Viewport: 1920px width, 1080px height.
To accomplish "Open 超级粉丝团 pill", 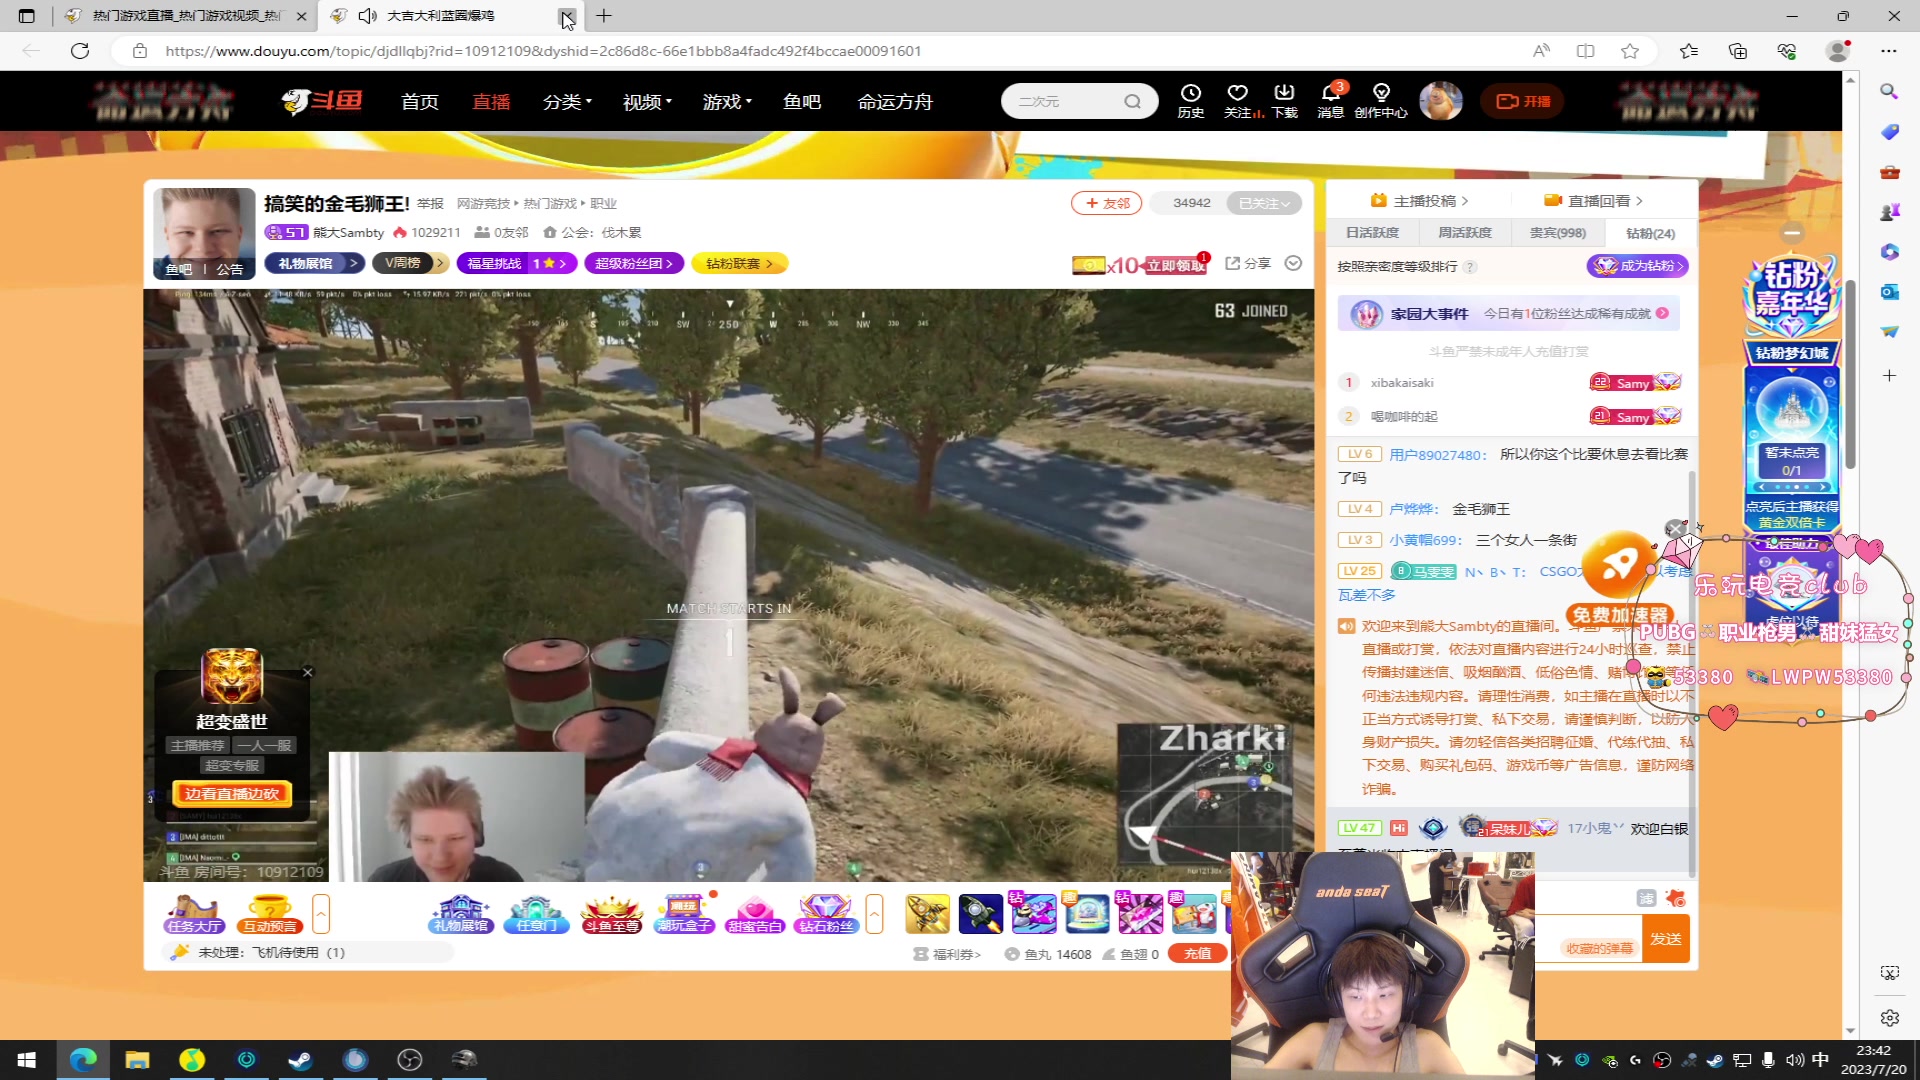I will tap(634, 263).
